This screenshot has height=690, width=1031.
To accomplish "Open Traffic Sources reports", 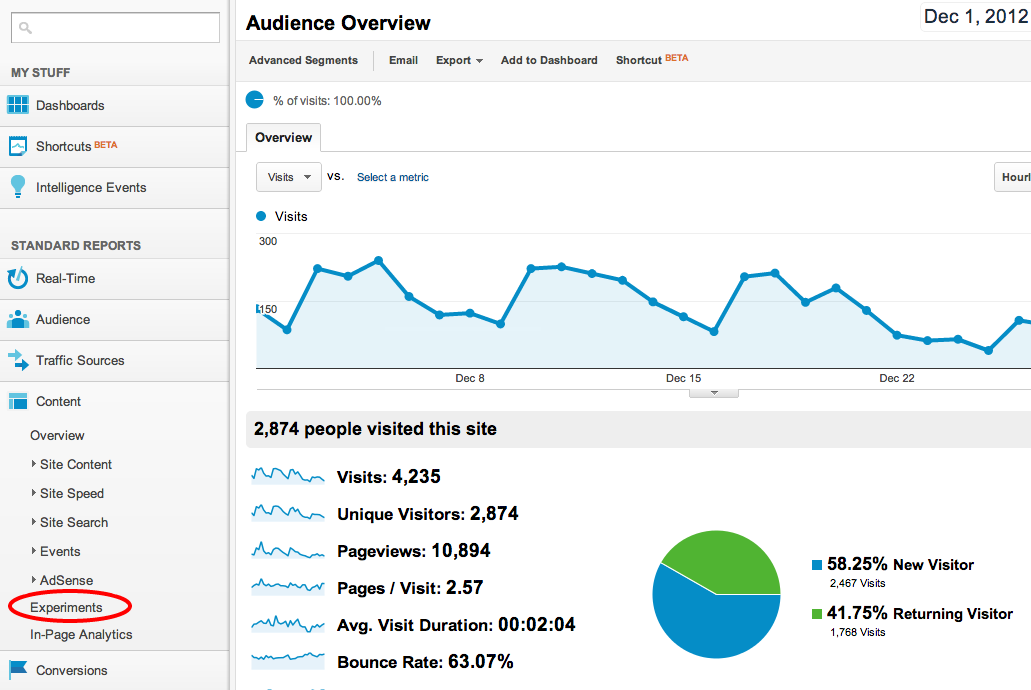I will pyautogui.click(x=114, y=360).
